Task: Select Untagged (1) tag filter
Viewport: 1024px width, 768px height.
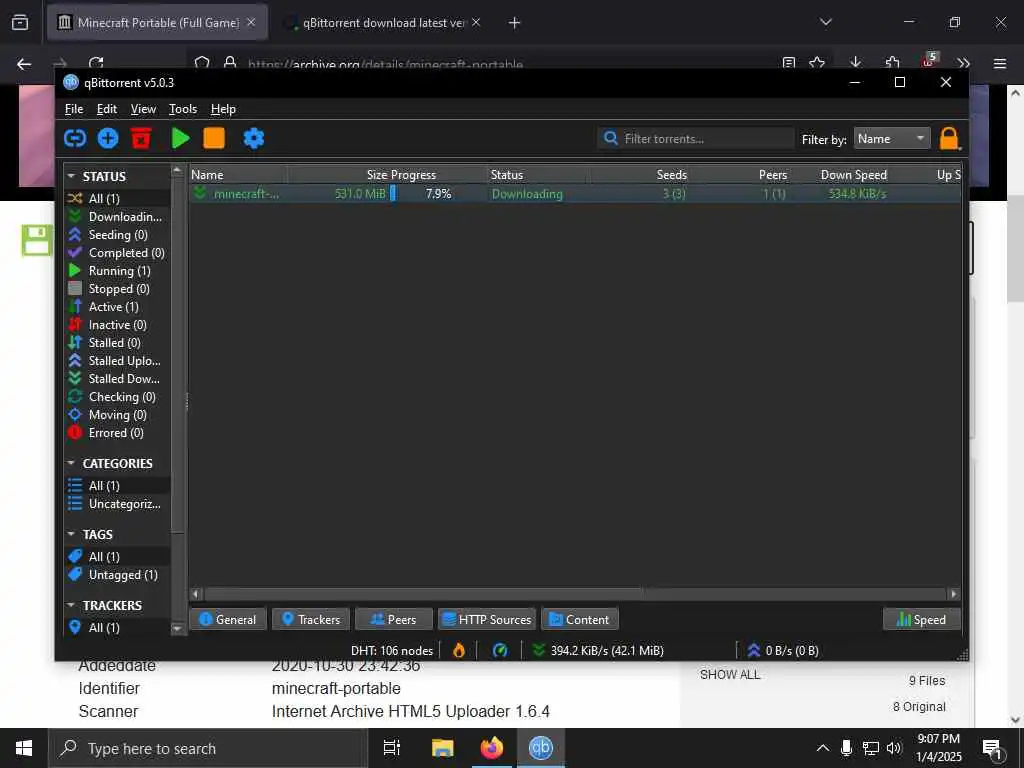Action: pos(117,575)
